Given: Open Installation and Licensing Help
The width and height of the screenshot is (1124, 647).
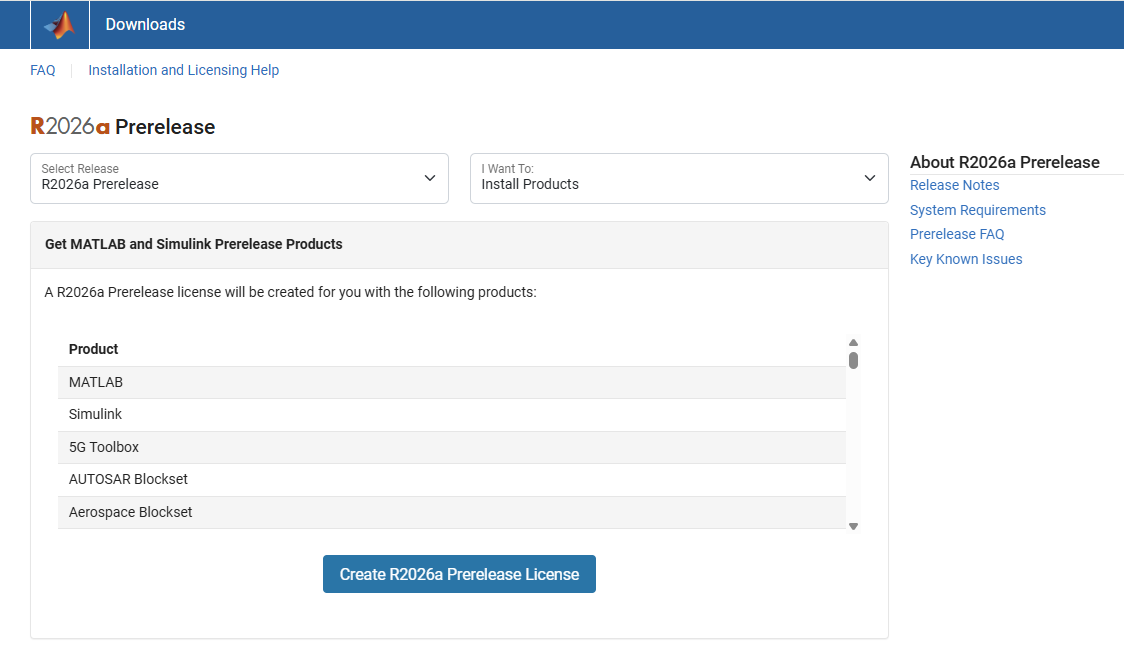Looking at the screenshot, I should (x=183, y=70).
